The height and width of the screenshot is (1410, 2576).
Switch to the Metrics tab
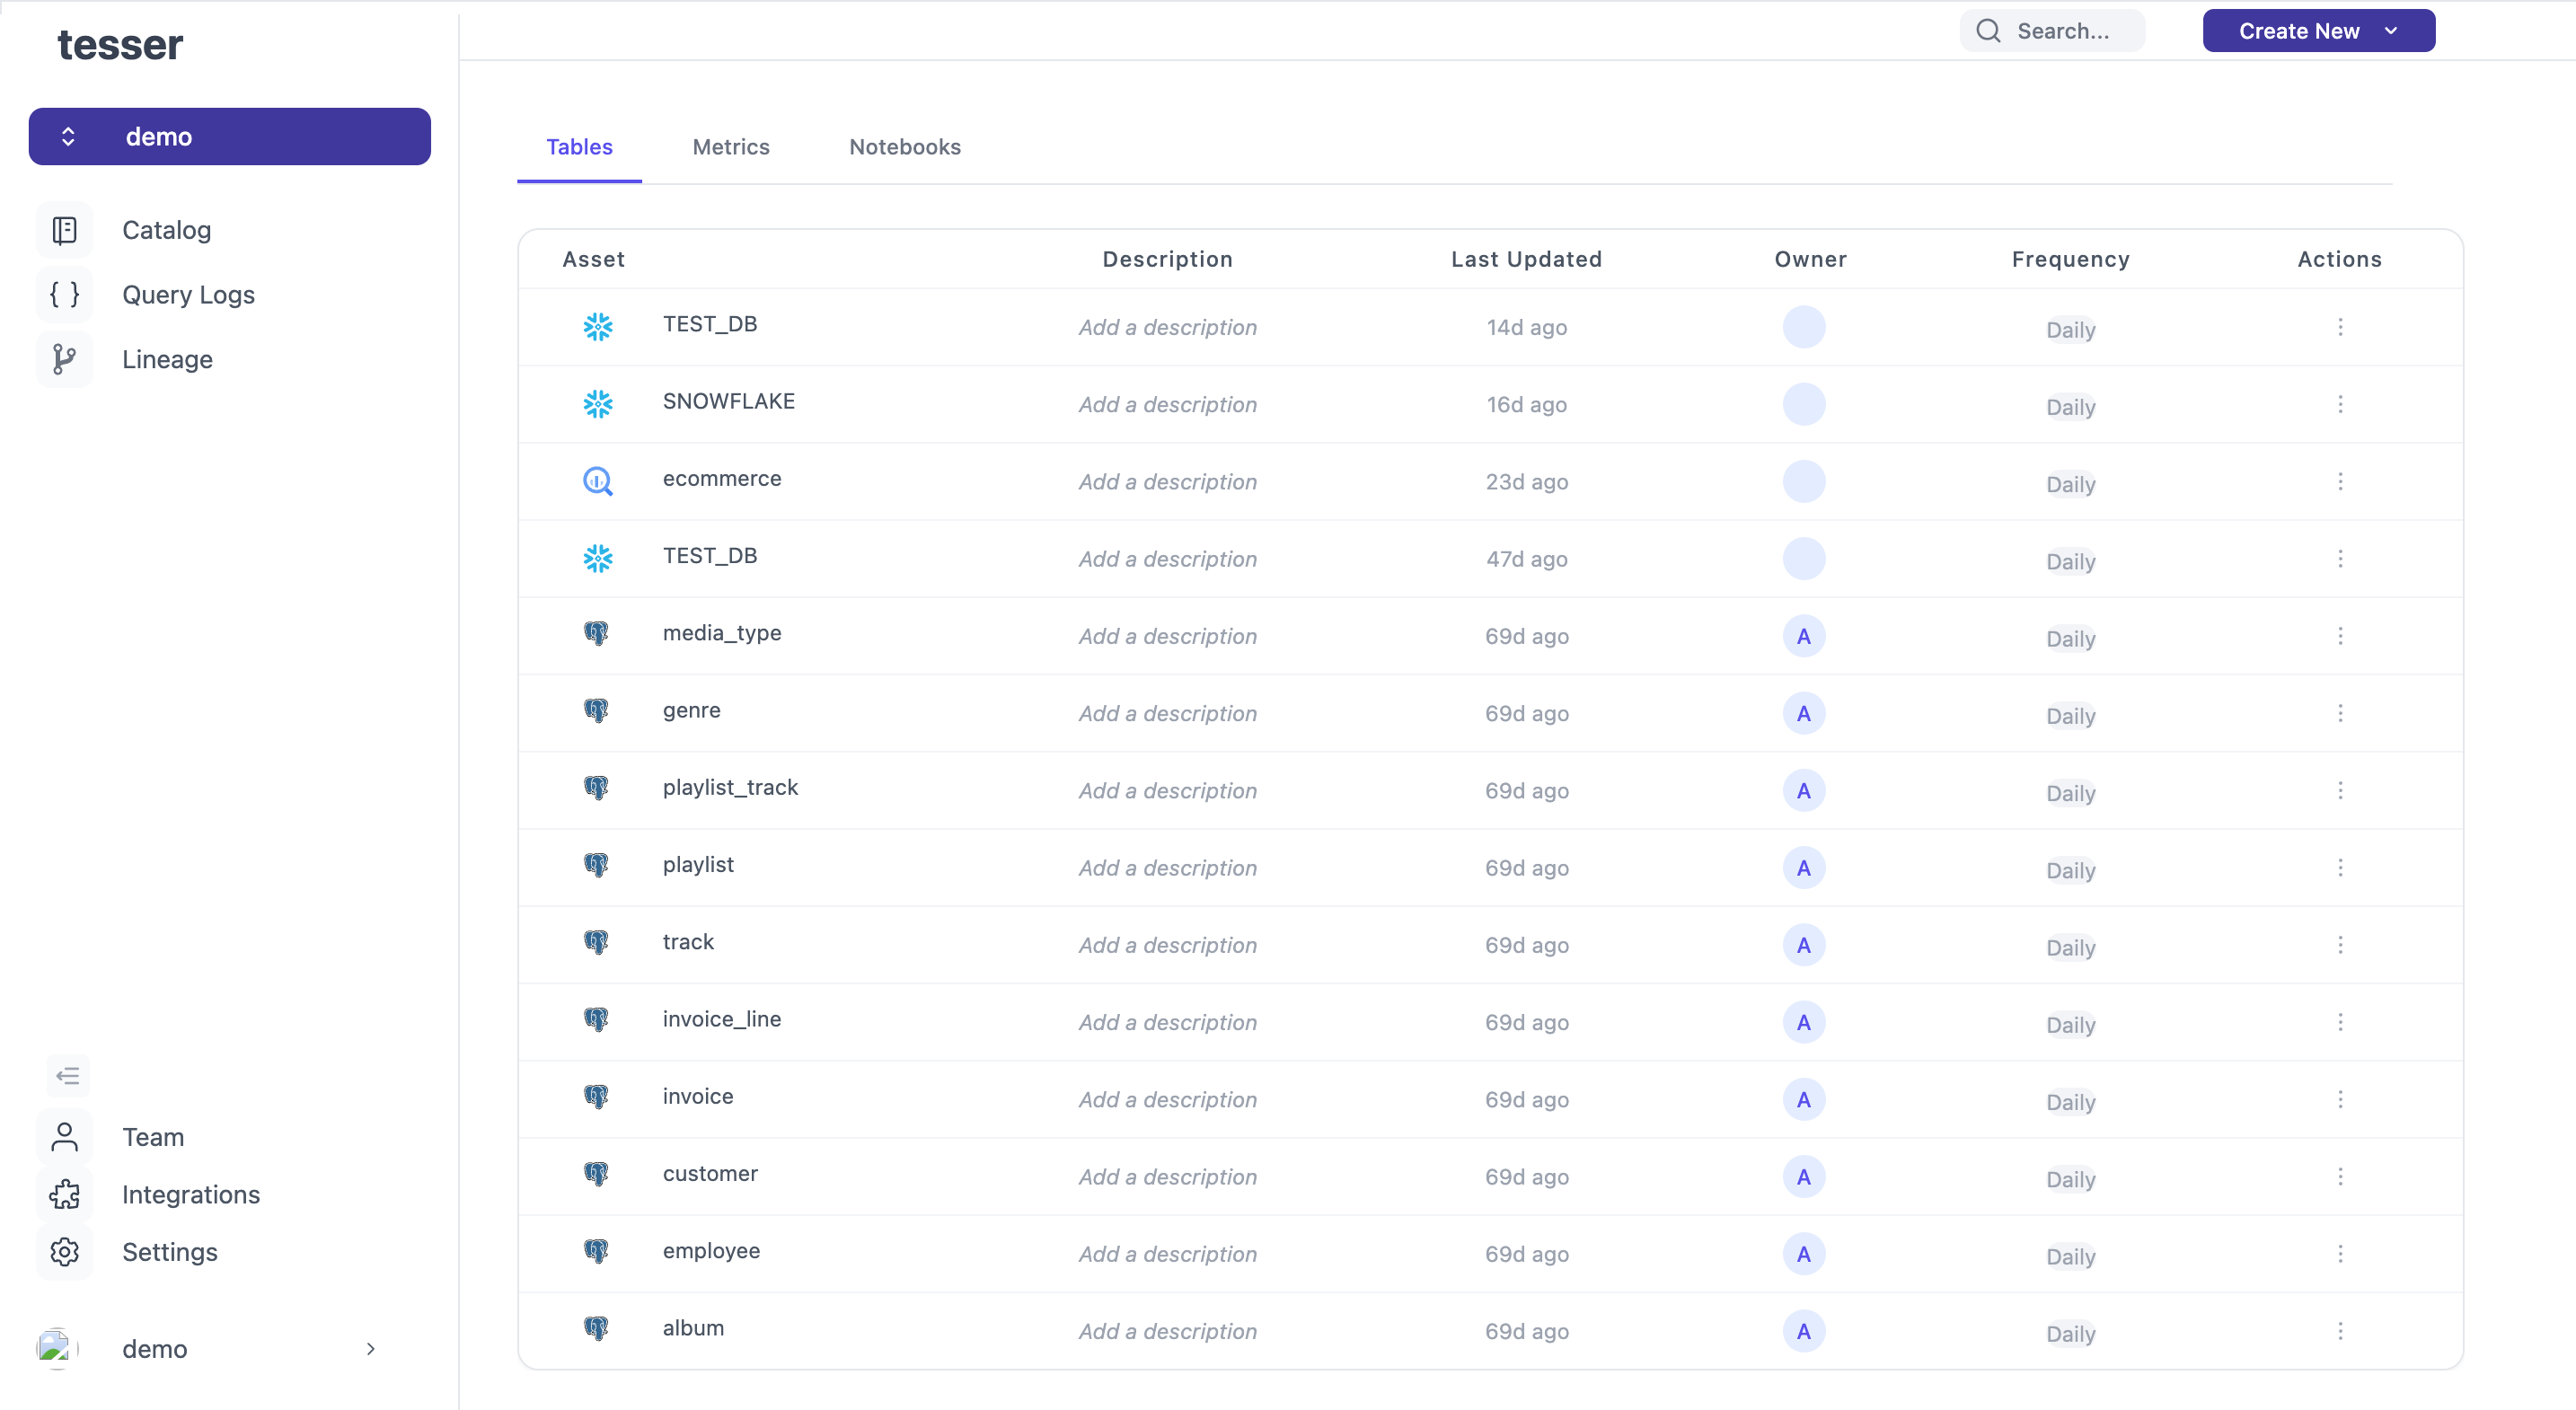pos(731,147)
